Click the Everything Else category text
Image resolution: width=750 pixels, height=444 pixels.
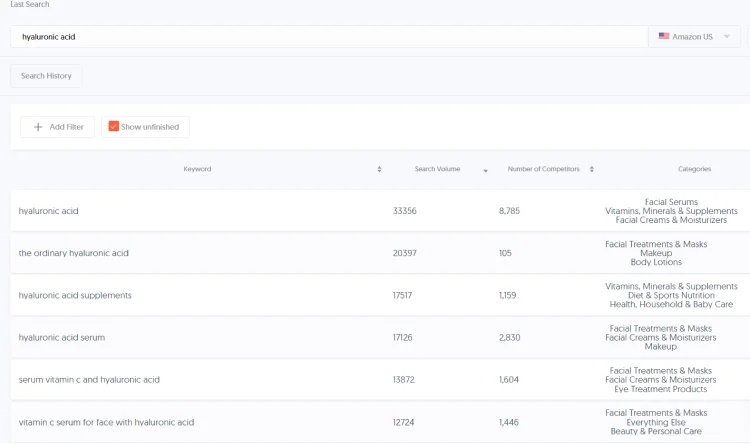click(x=656, y=422)
